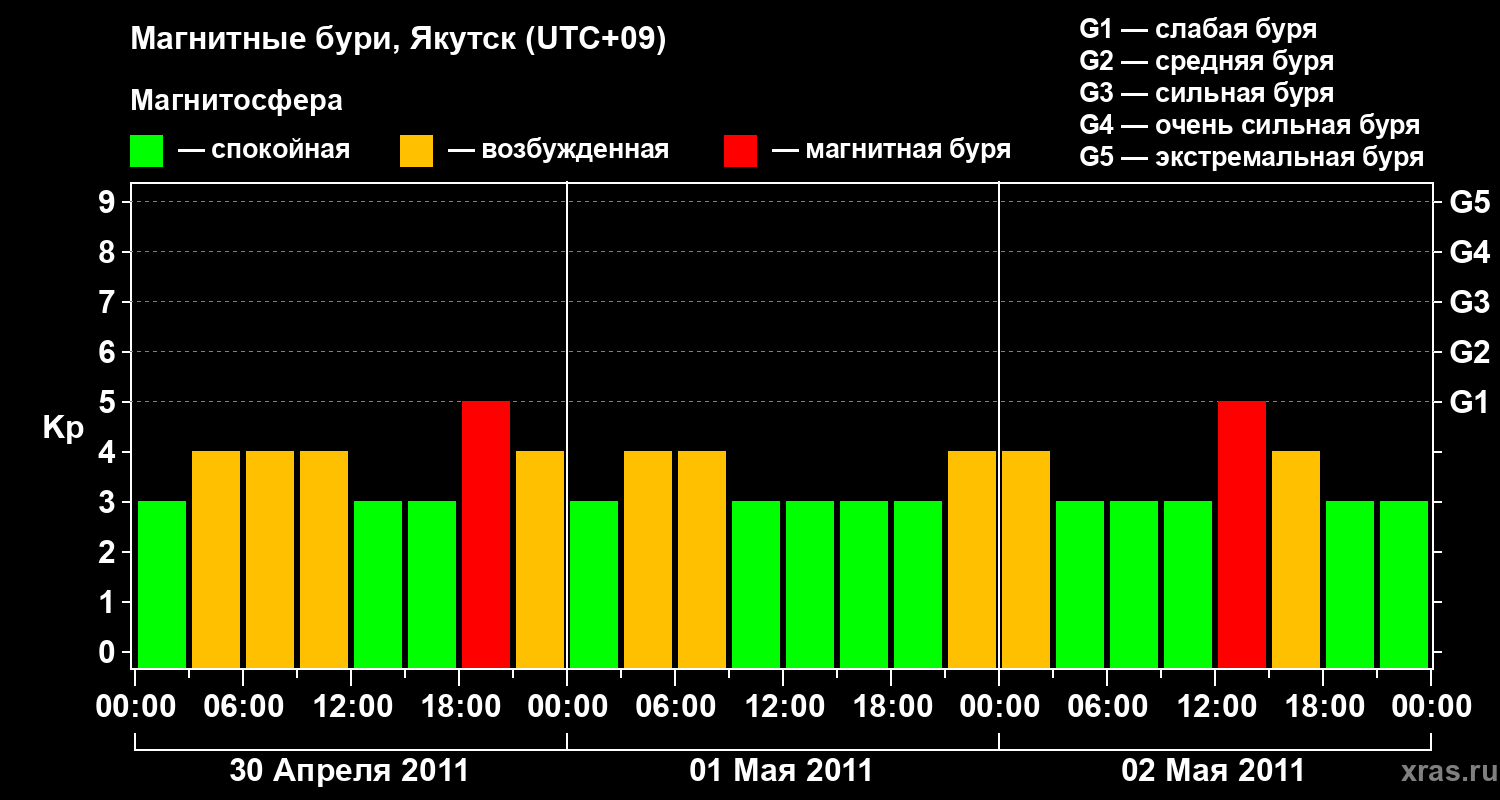
Task: Click the chart title 'Магнитные бури, Якутск (UTC+09)'
Action: tap(398, 41)
